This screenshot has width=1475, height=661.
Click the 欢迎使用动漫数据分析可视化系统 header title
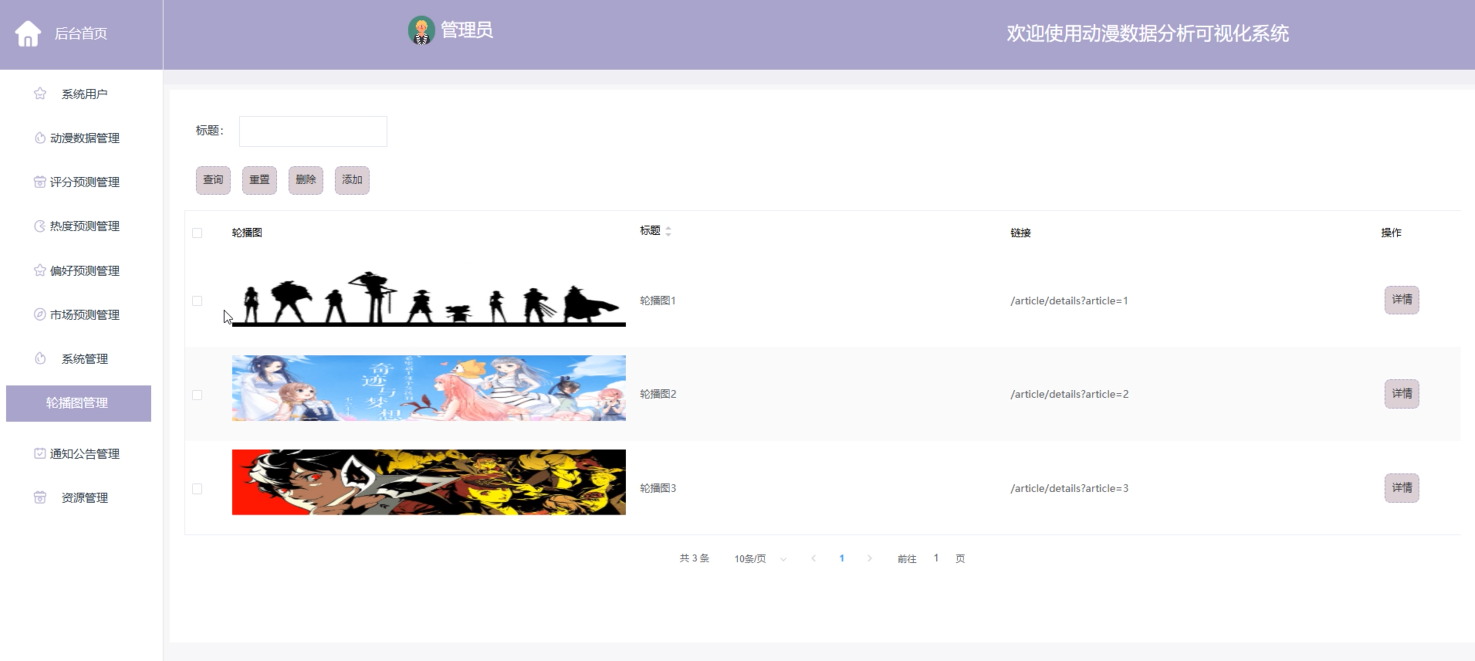point(1148,33)
